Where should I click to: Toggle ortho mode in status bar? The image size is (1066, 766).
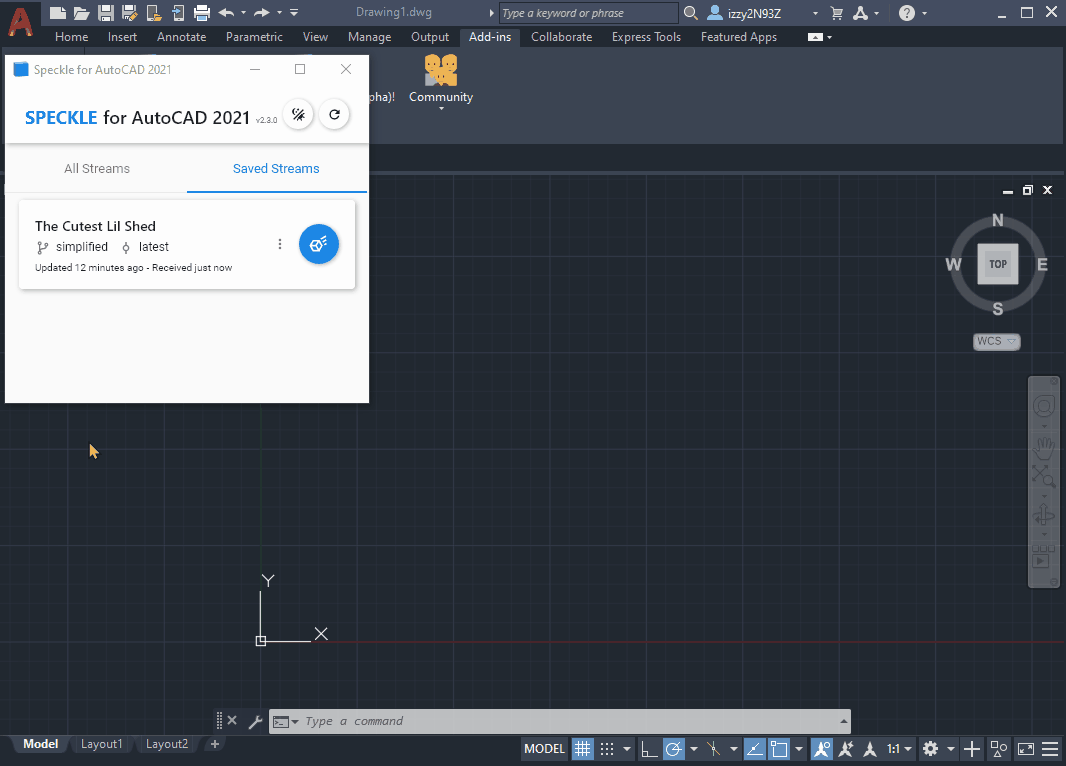coord(649,749)
